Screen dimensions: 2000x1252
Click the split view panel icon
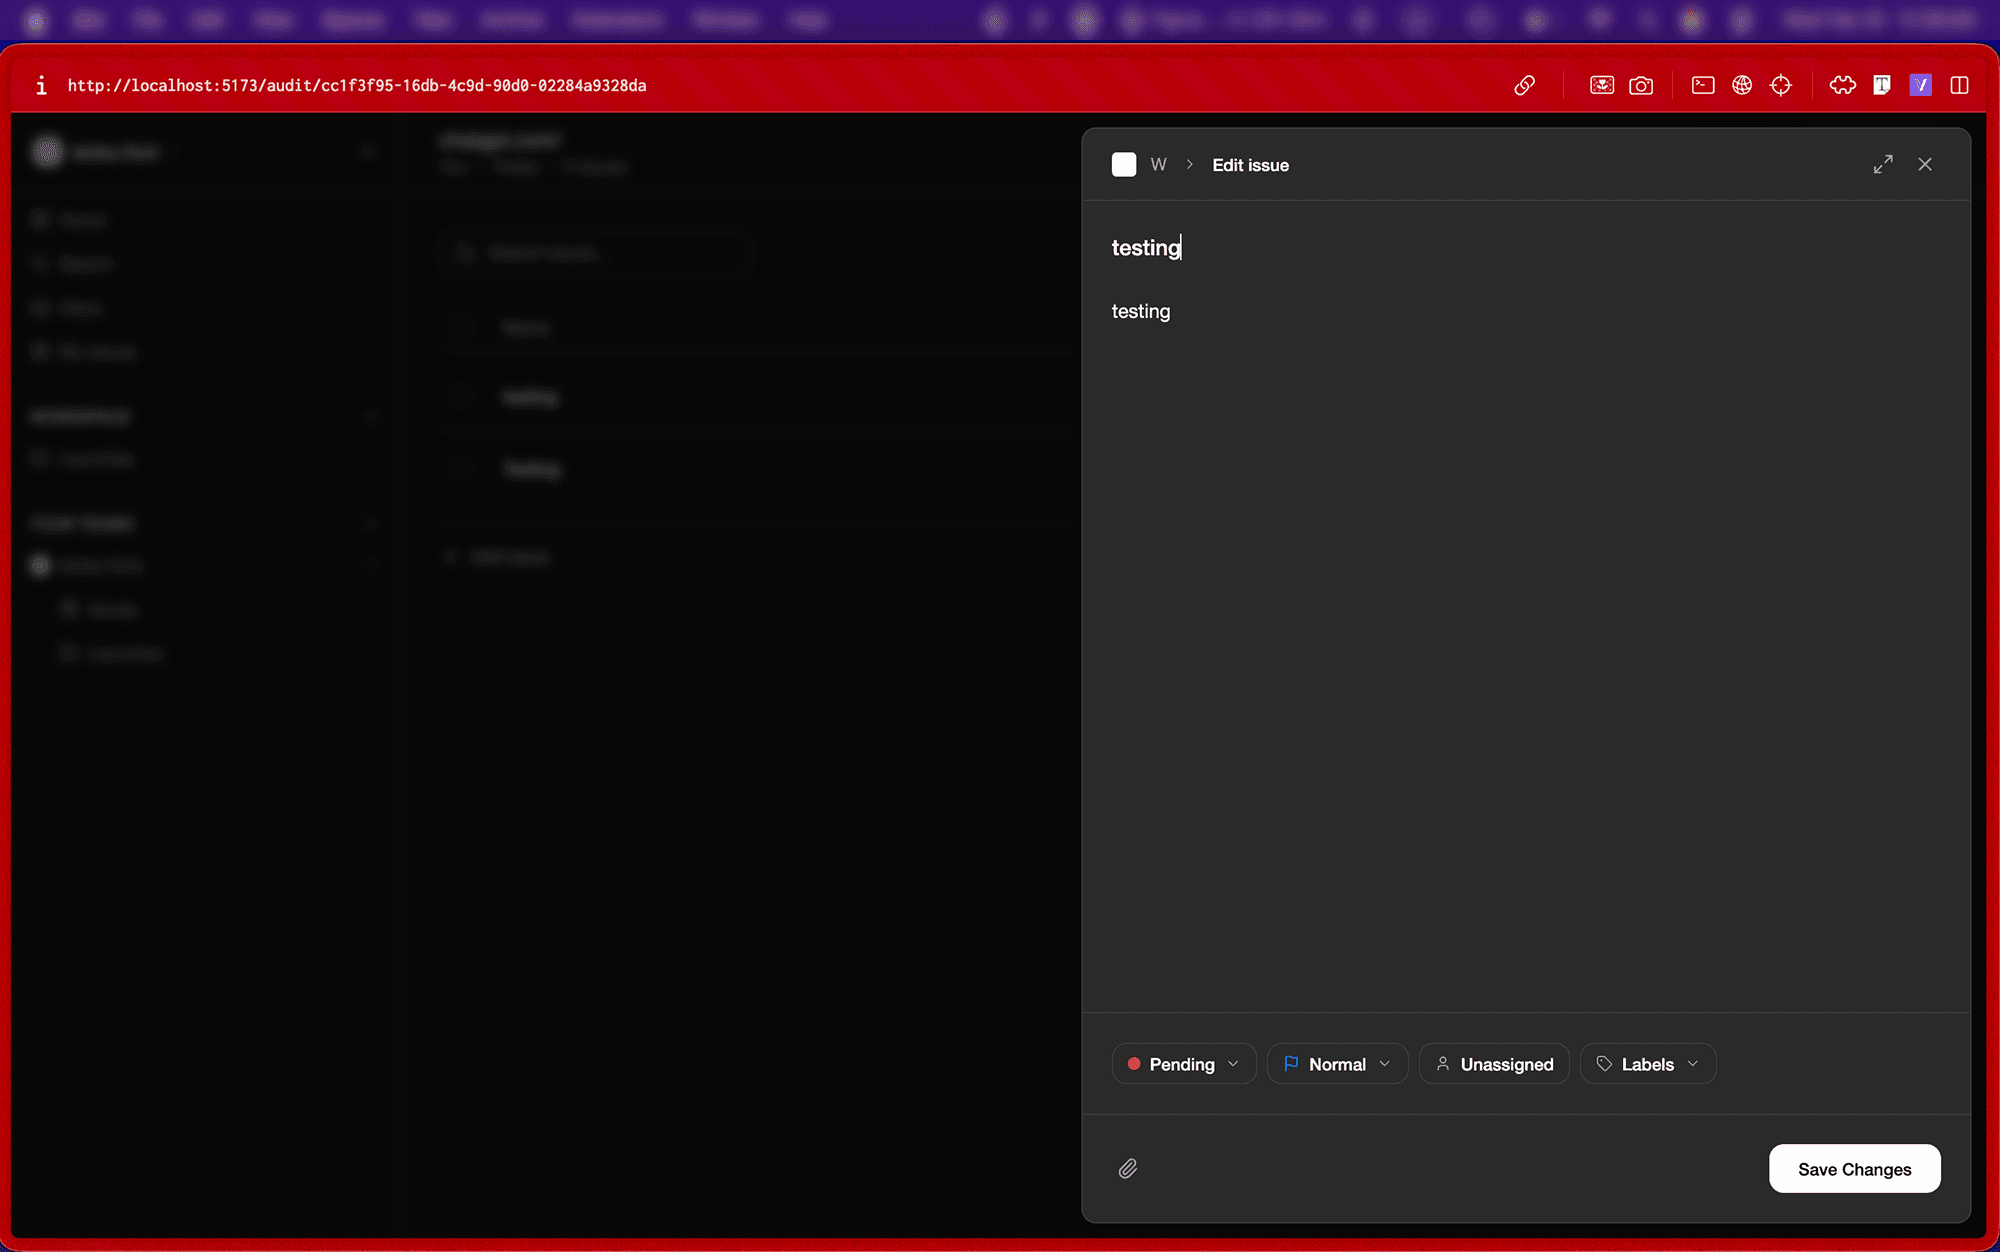coord(1959,85)
